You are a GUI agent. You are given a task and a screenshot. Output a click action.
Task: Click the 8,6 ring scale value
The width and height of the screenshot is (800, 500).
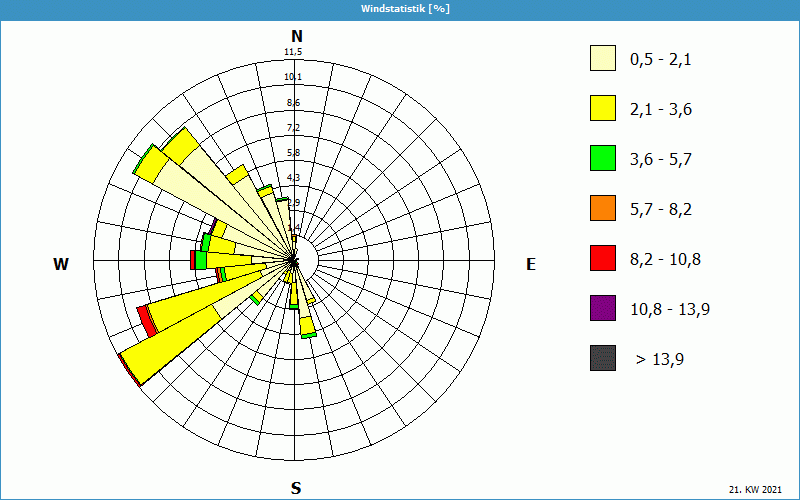tap(293, 103)
